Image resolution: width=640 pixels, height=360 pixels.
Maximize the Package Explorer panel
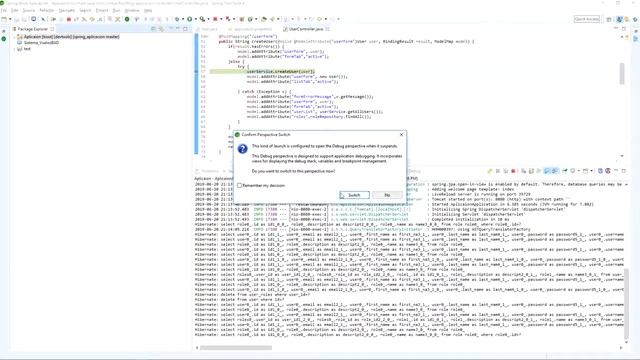(x=185, y=29)
